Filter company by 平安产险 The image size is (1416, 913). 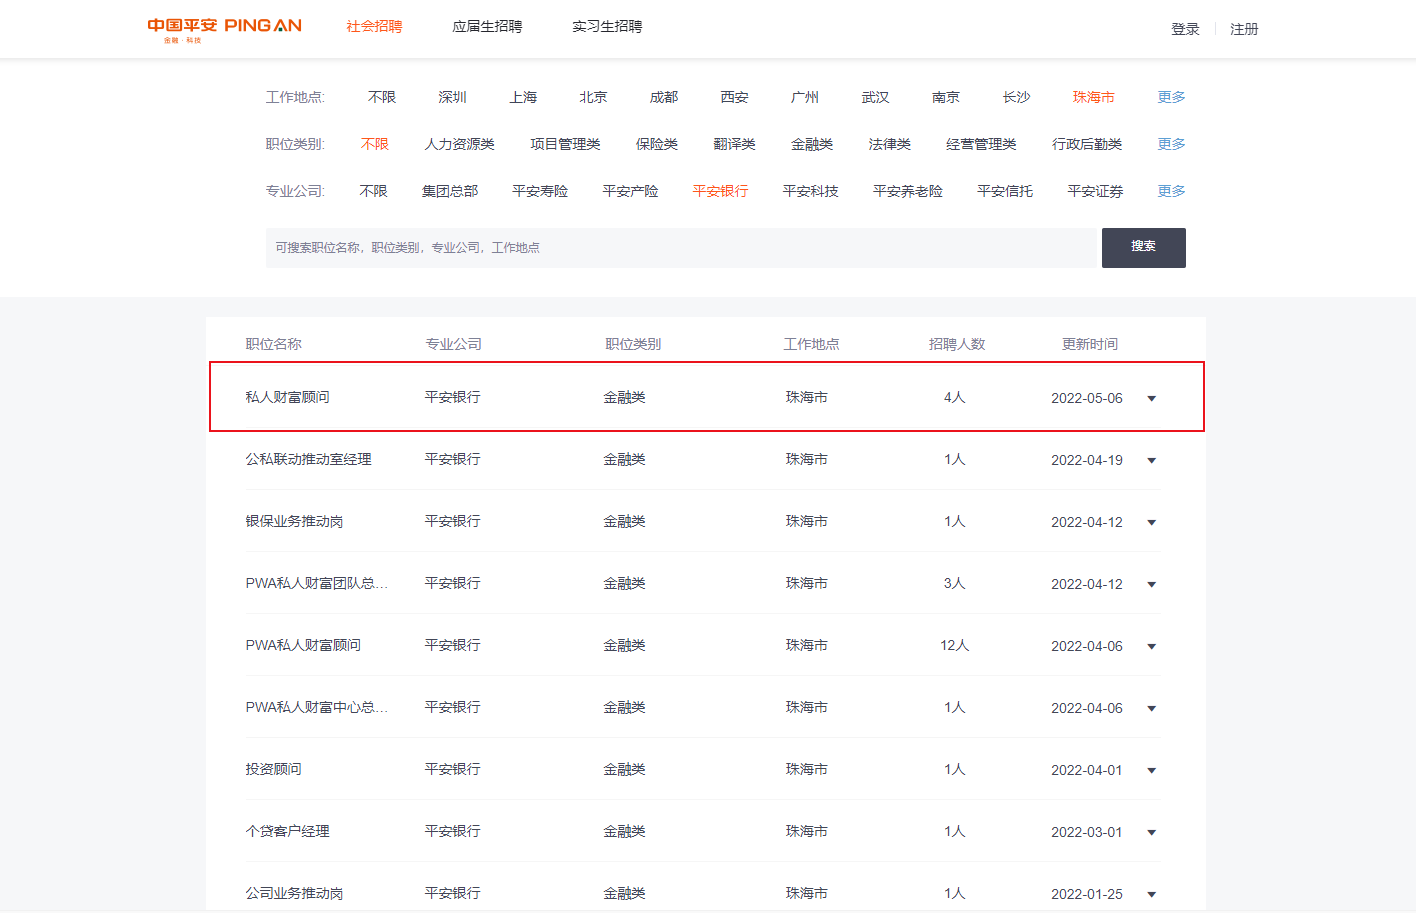pyautogui.click(x=630, y=191)
